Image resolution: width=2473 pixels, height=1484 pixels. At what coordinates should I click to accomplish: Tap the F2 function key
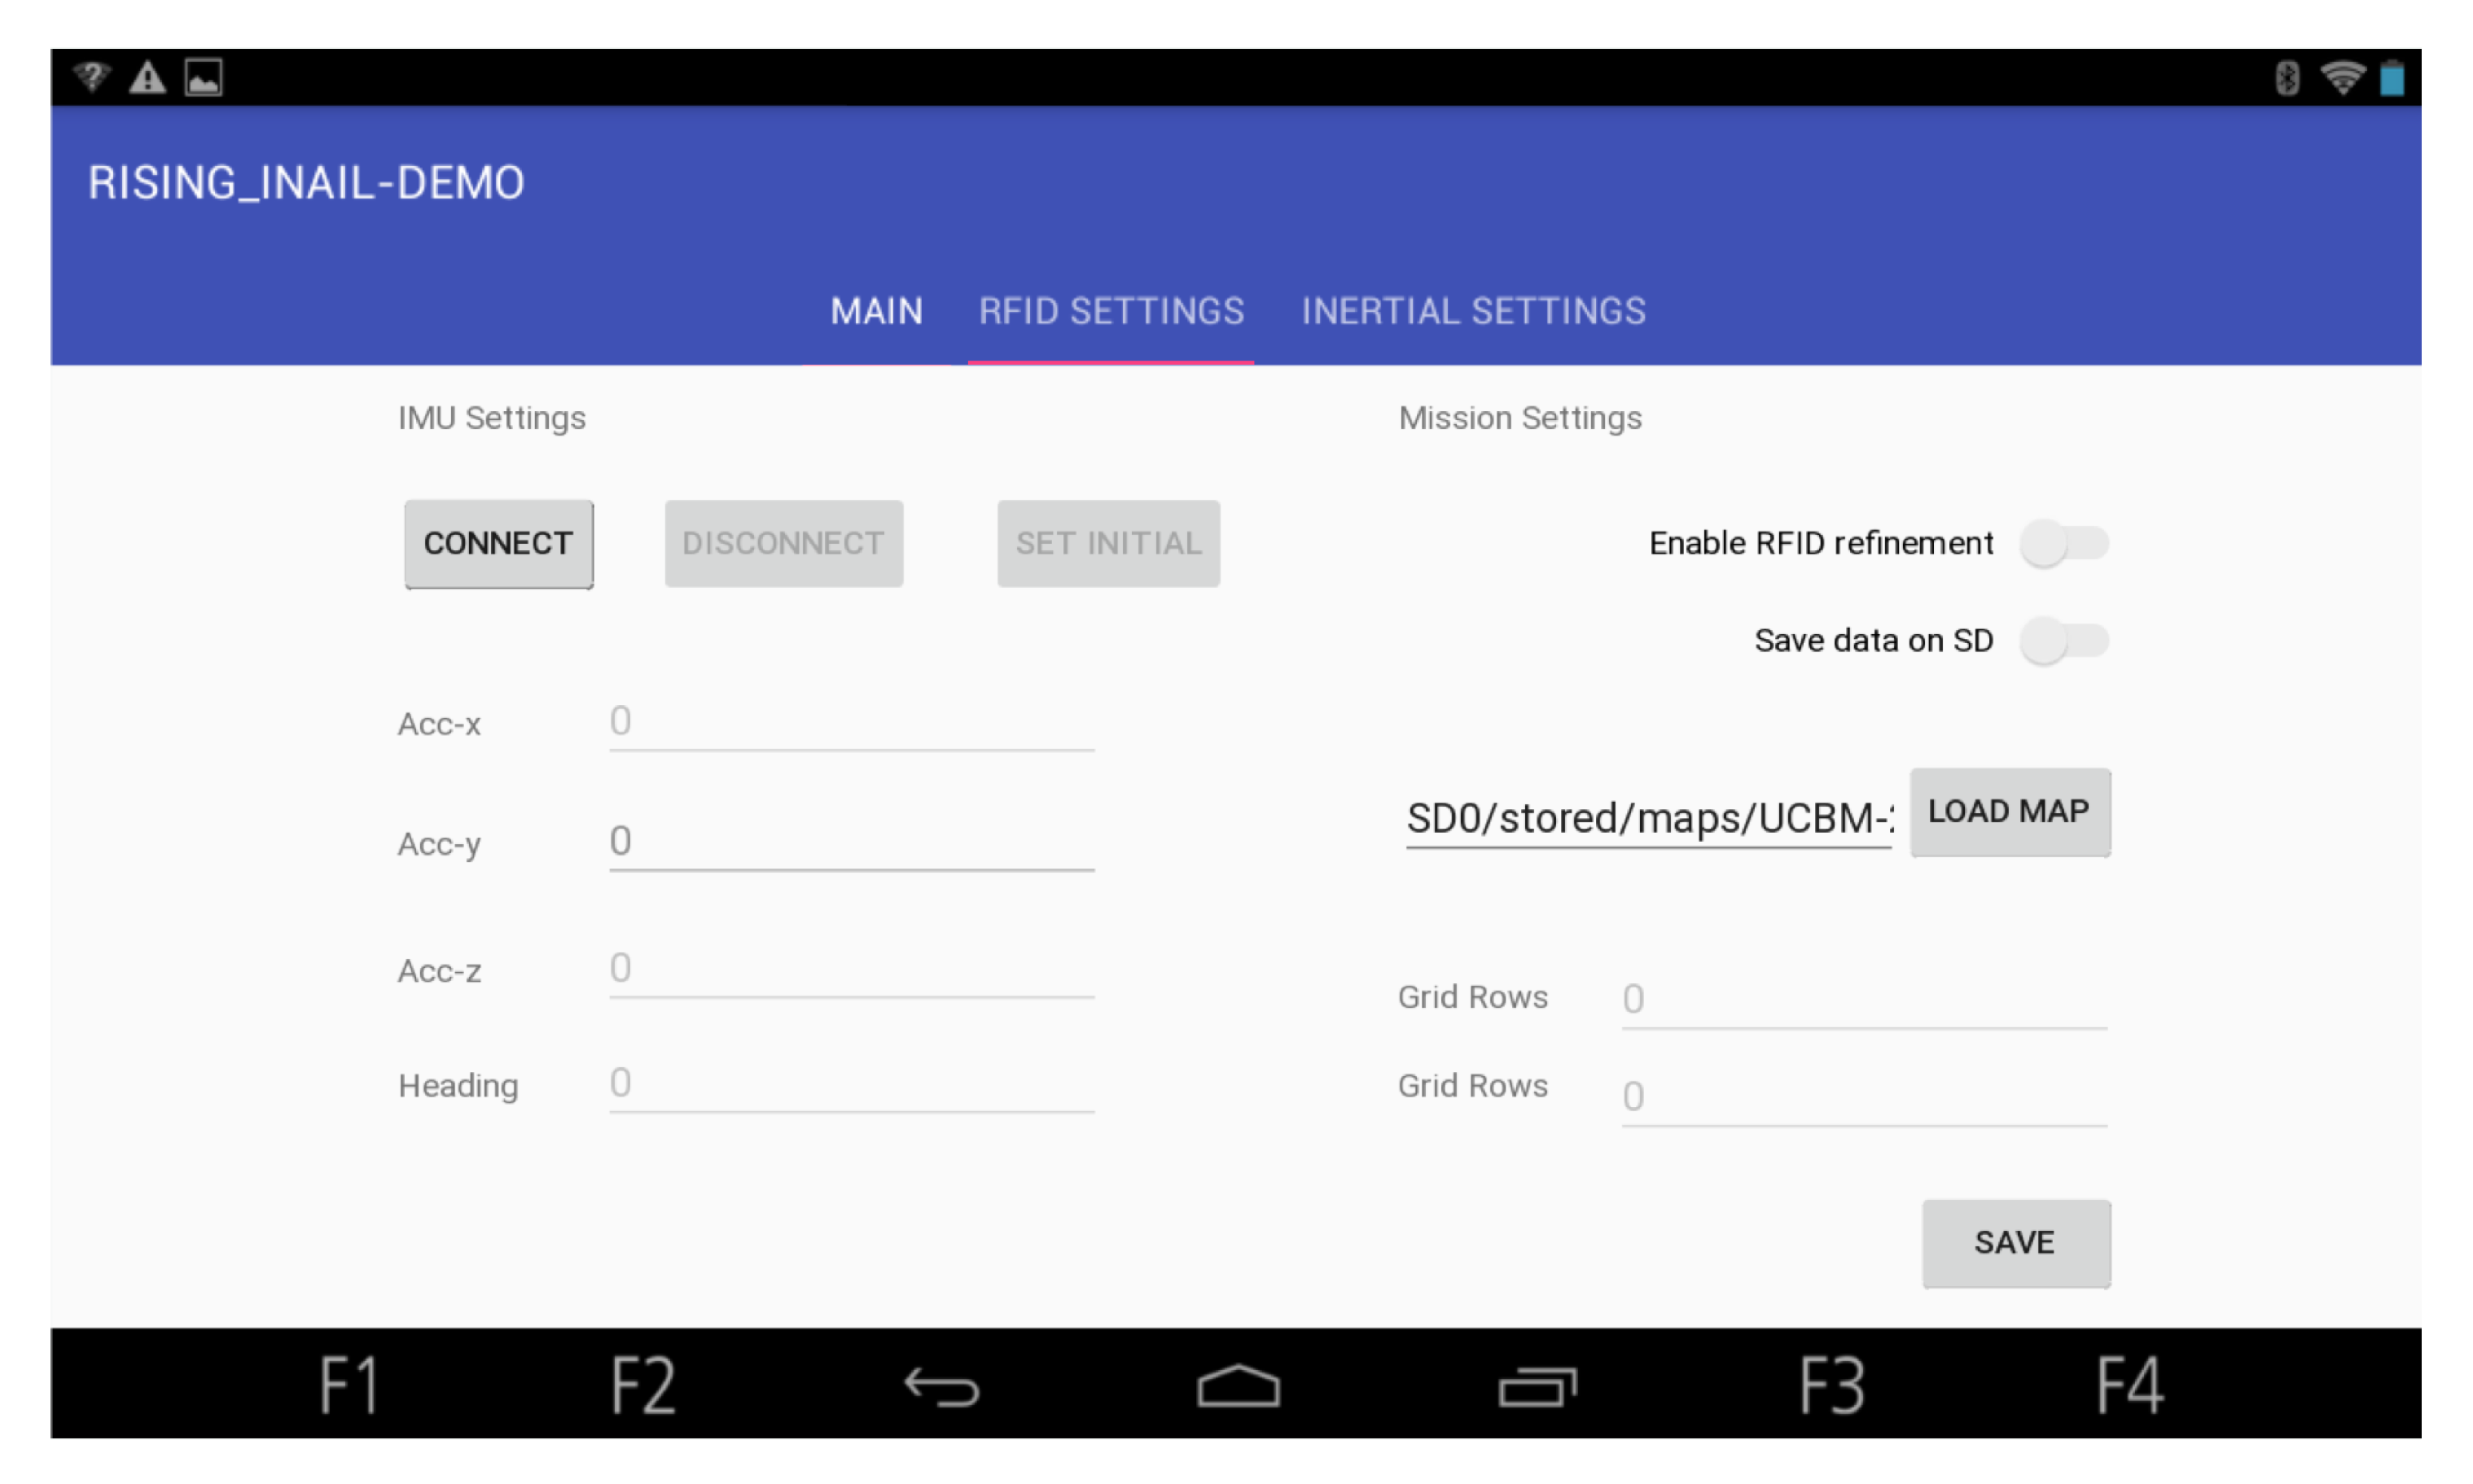(643, 1385)
